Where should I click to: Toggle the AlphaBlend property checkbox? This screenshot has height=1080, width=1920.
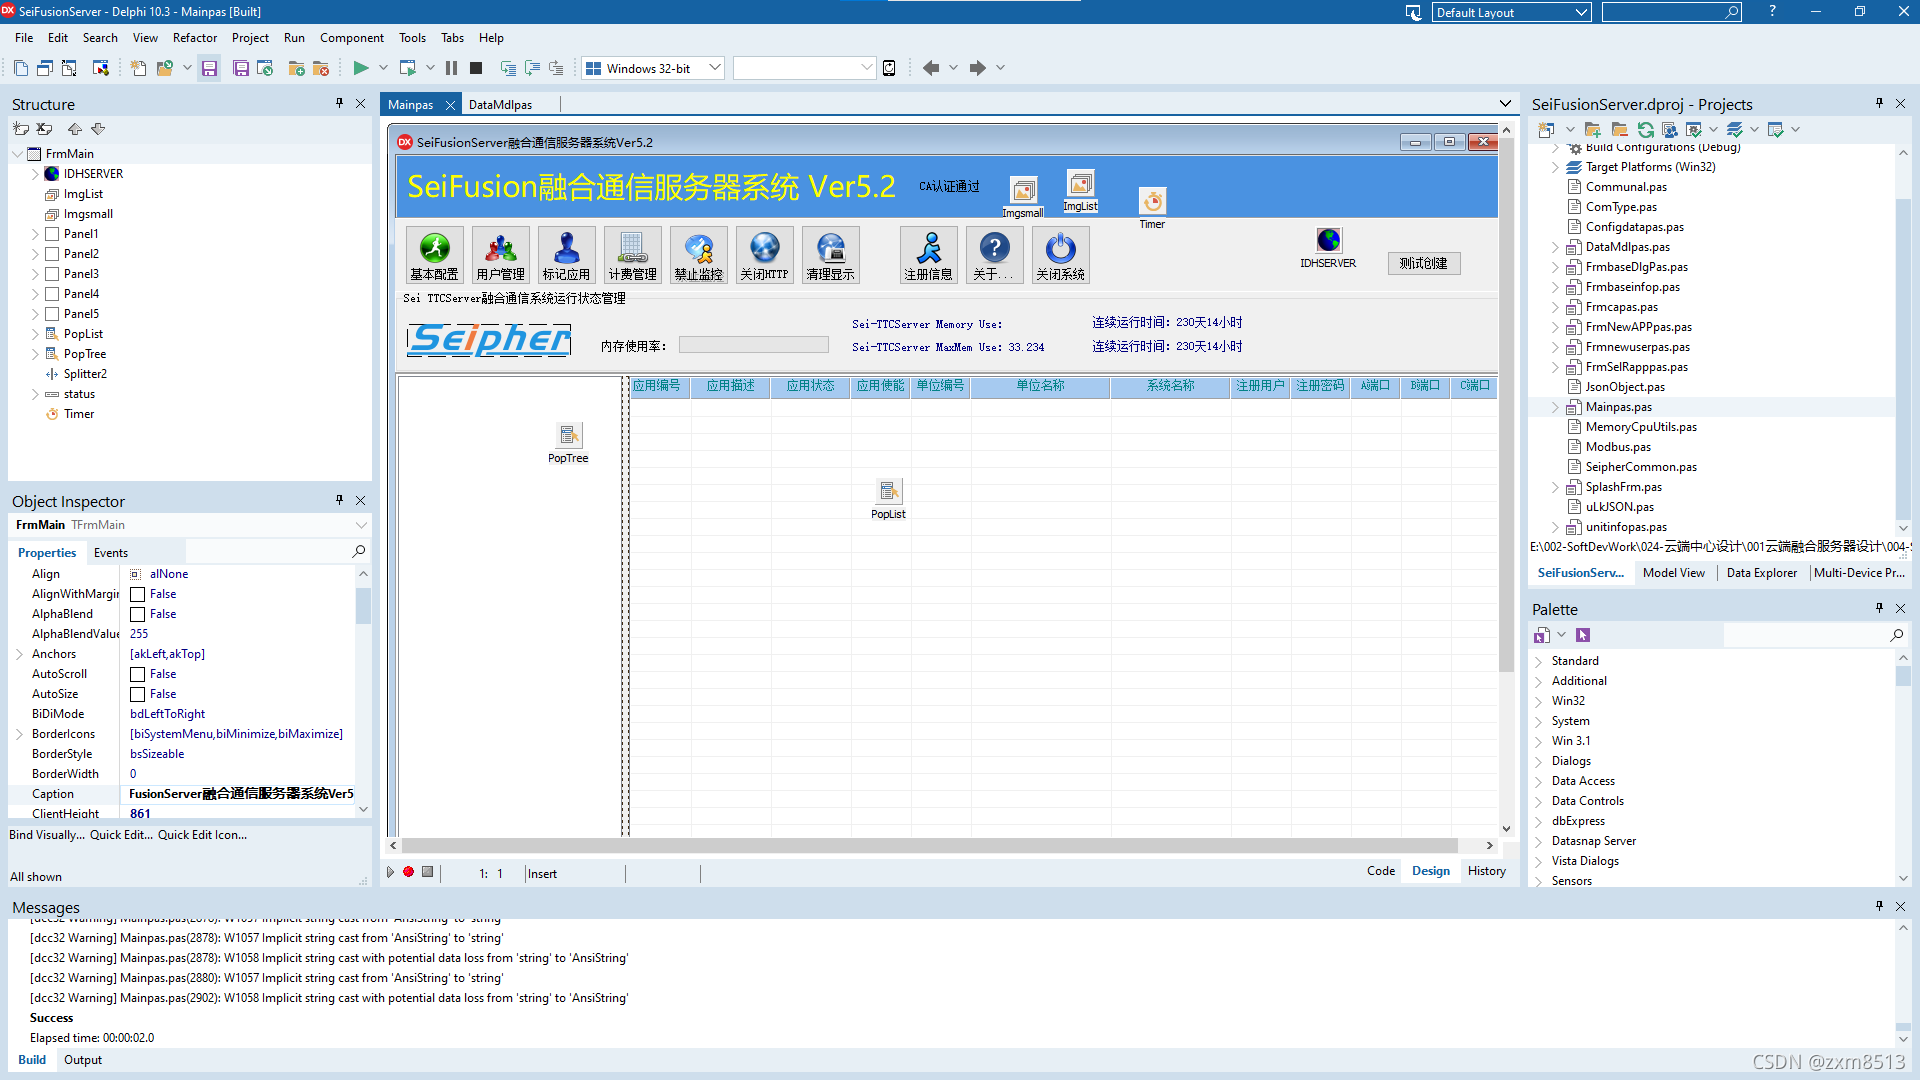tap(138, 614)
